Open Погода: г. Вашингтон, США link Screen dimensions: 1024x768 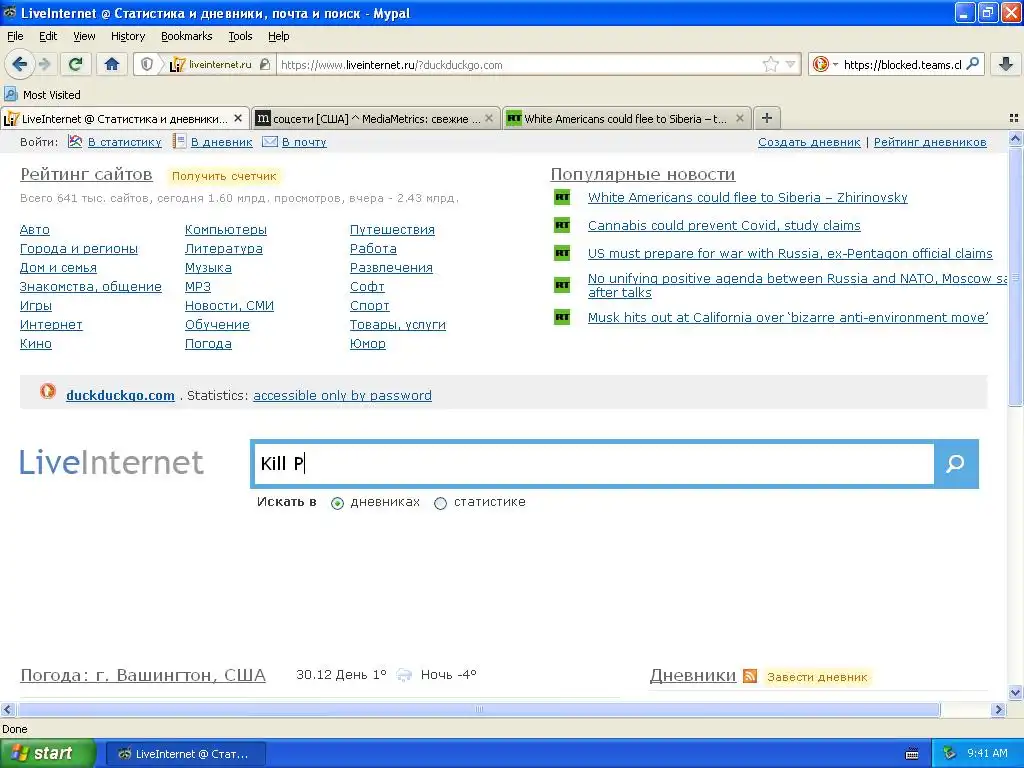pyautogui.click(x=143, y=675)
